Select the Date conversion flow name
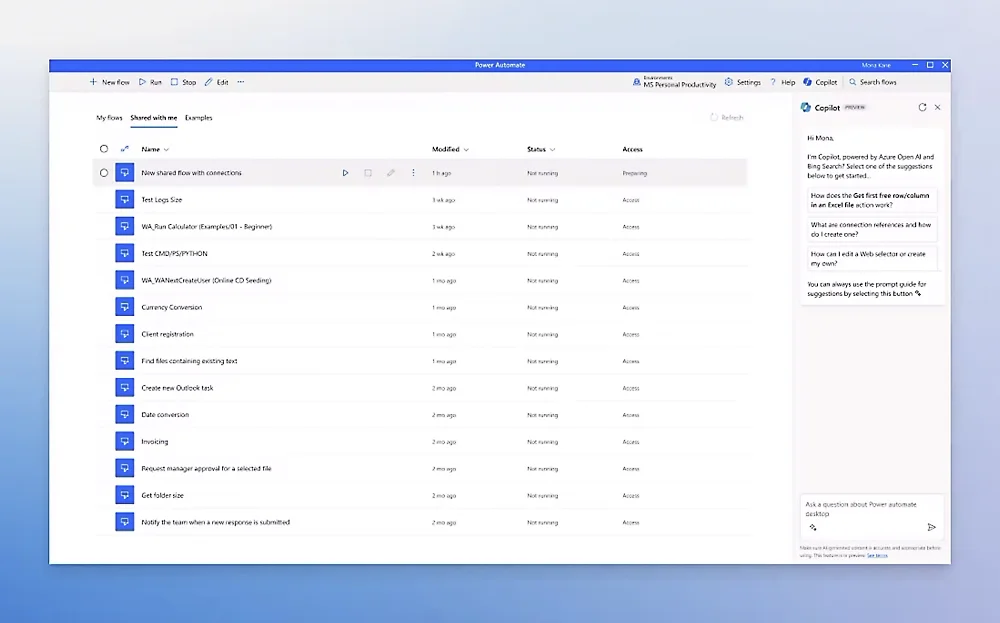 point(165,414)
